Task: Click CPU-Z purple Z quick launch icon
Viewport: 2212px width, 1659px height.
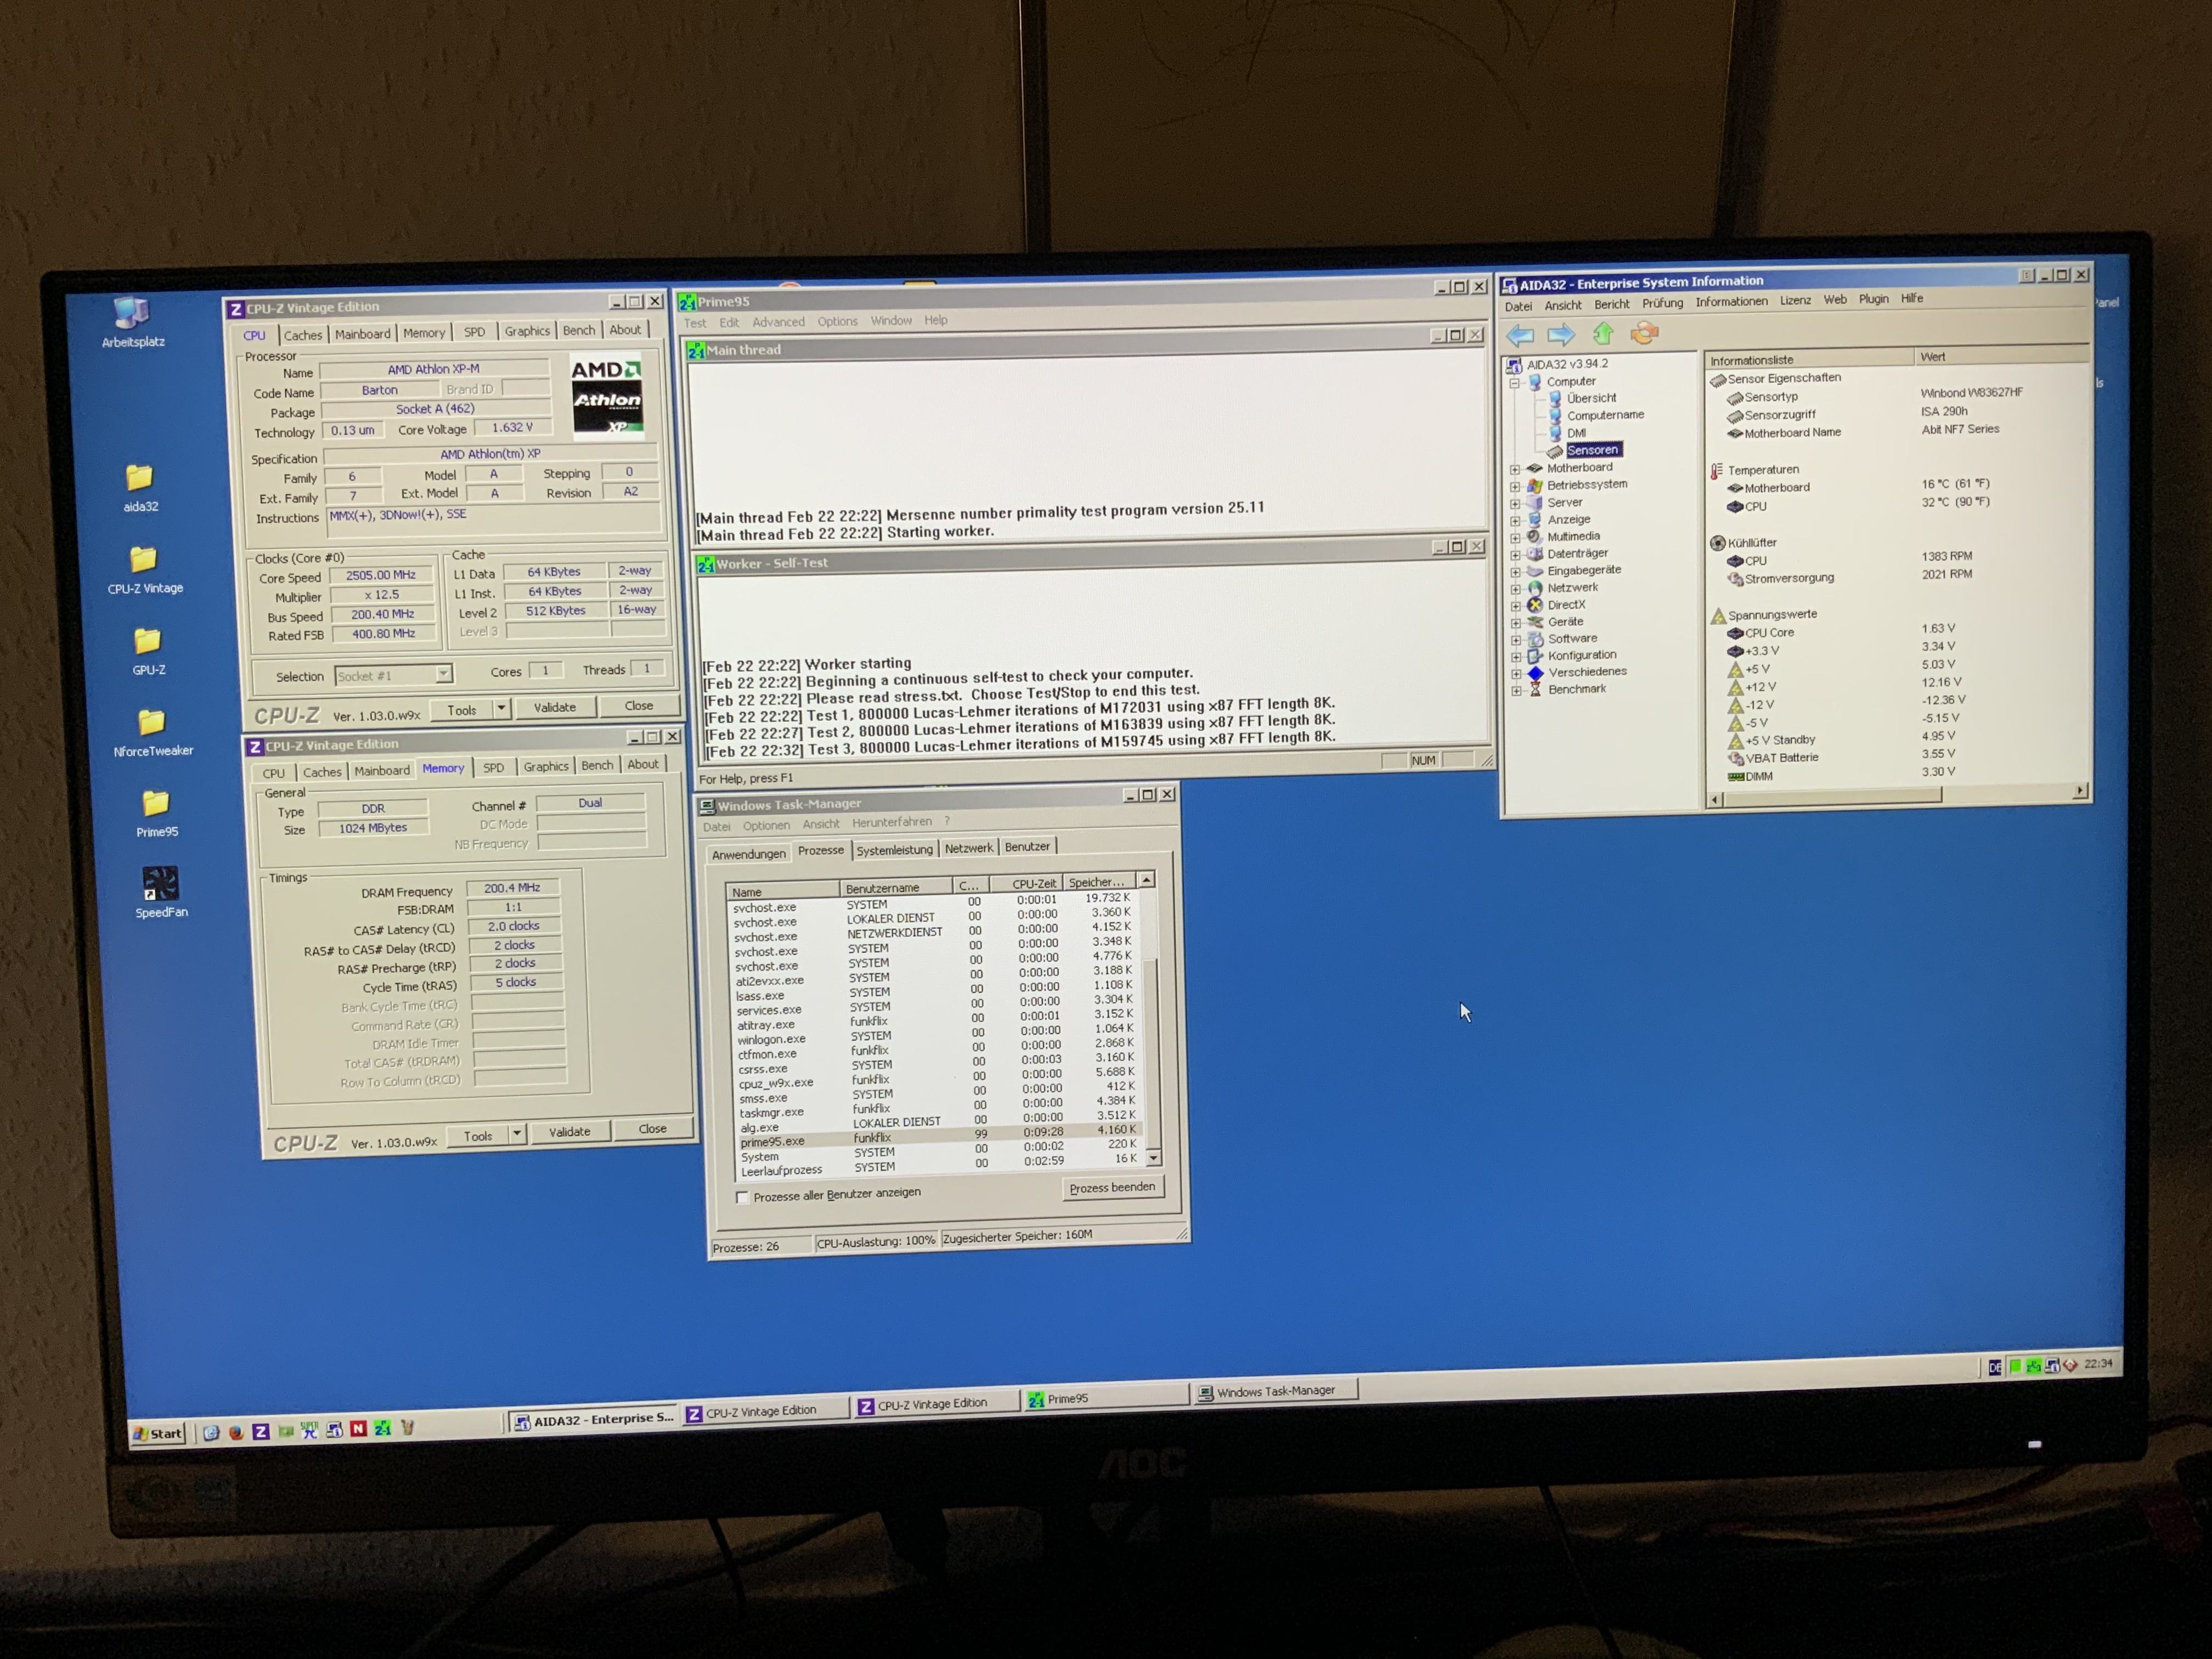Action: pyautogui.click(x=260, y=1431)
